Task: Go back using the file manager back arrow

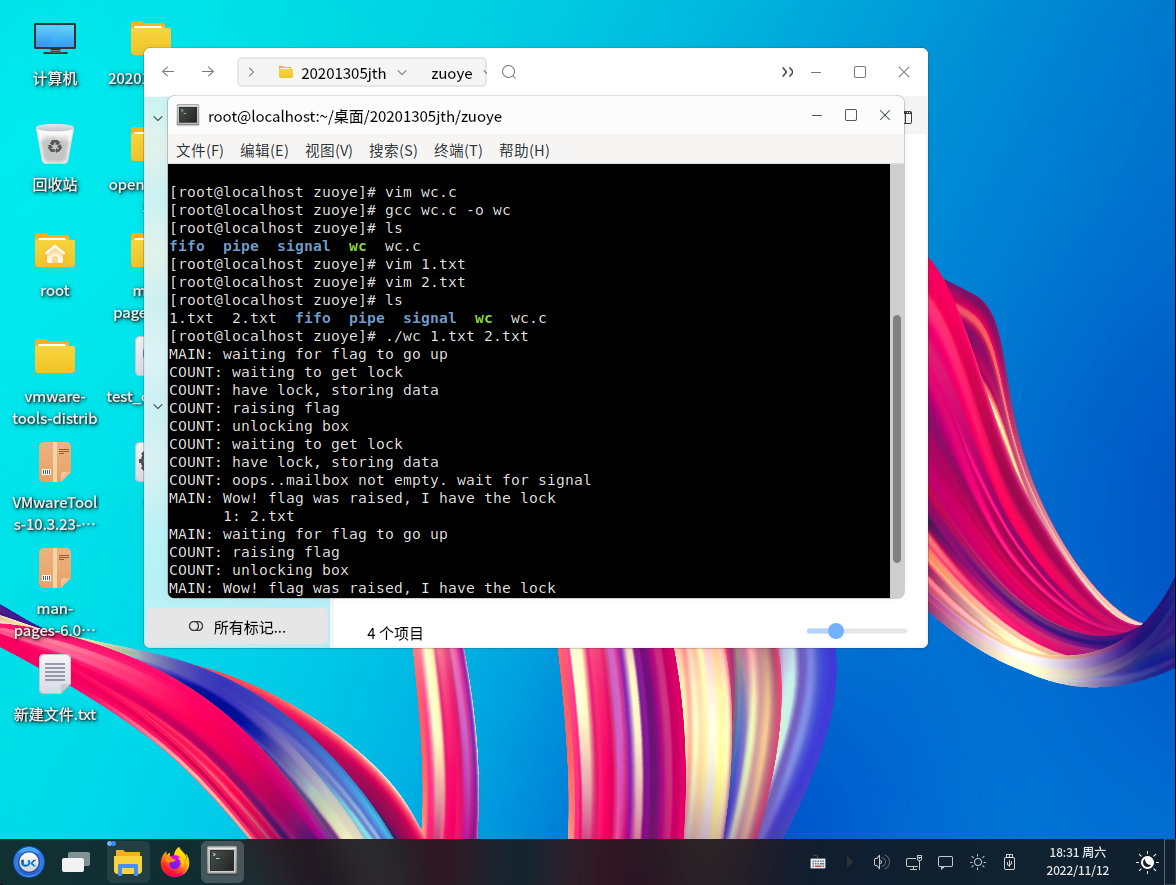Action: pyautogui.click(x=168, y=72)
